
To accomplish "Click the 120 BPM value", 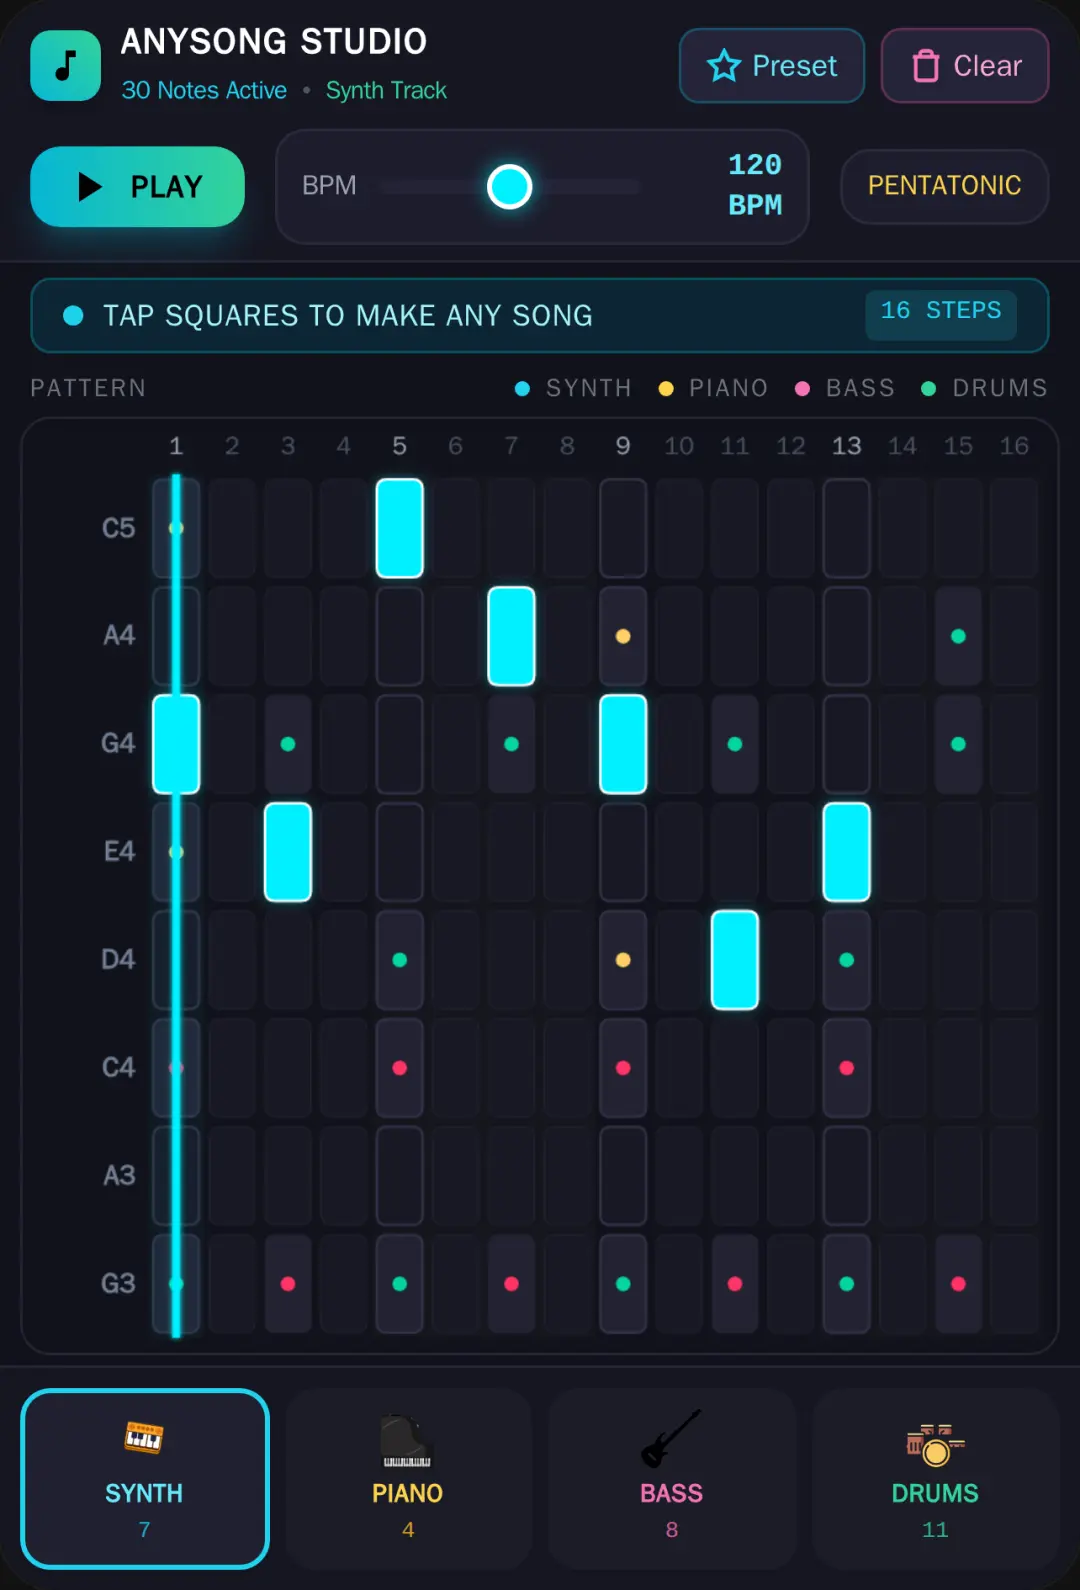I will (x=755, y=185).
